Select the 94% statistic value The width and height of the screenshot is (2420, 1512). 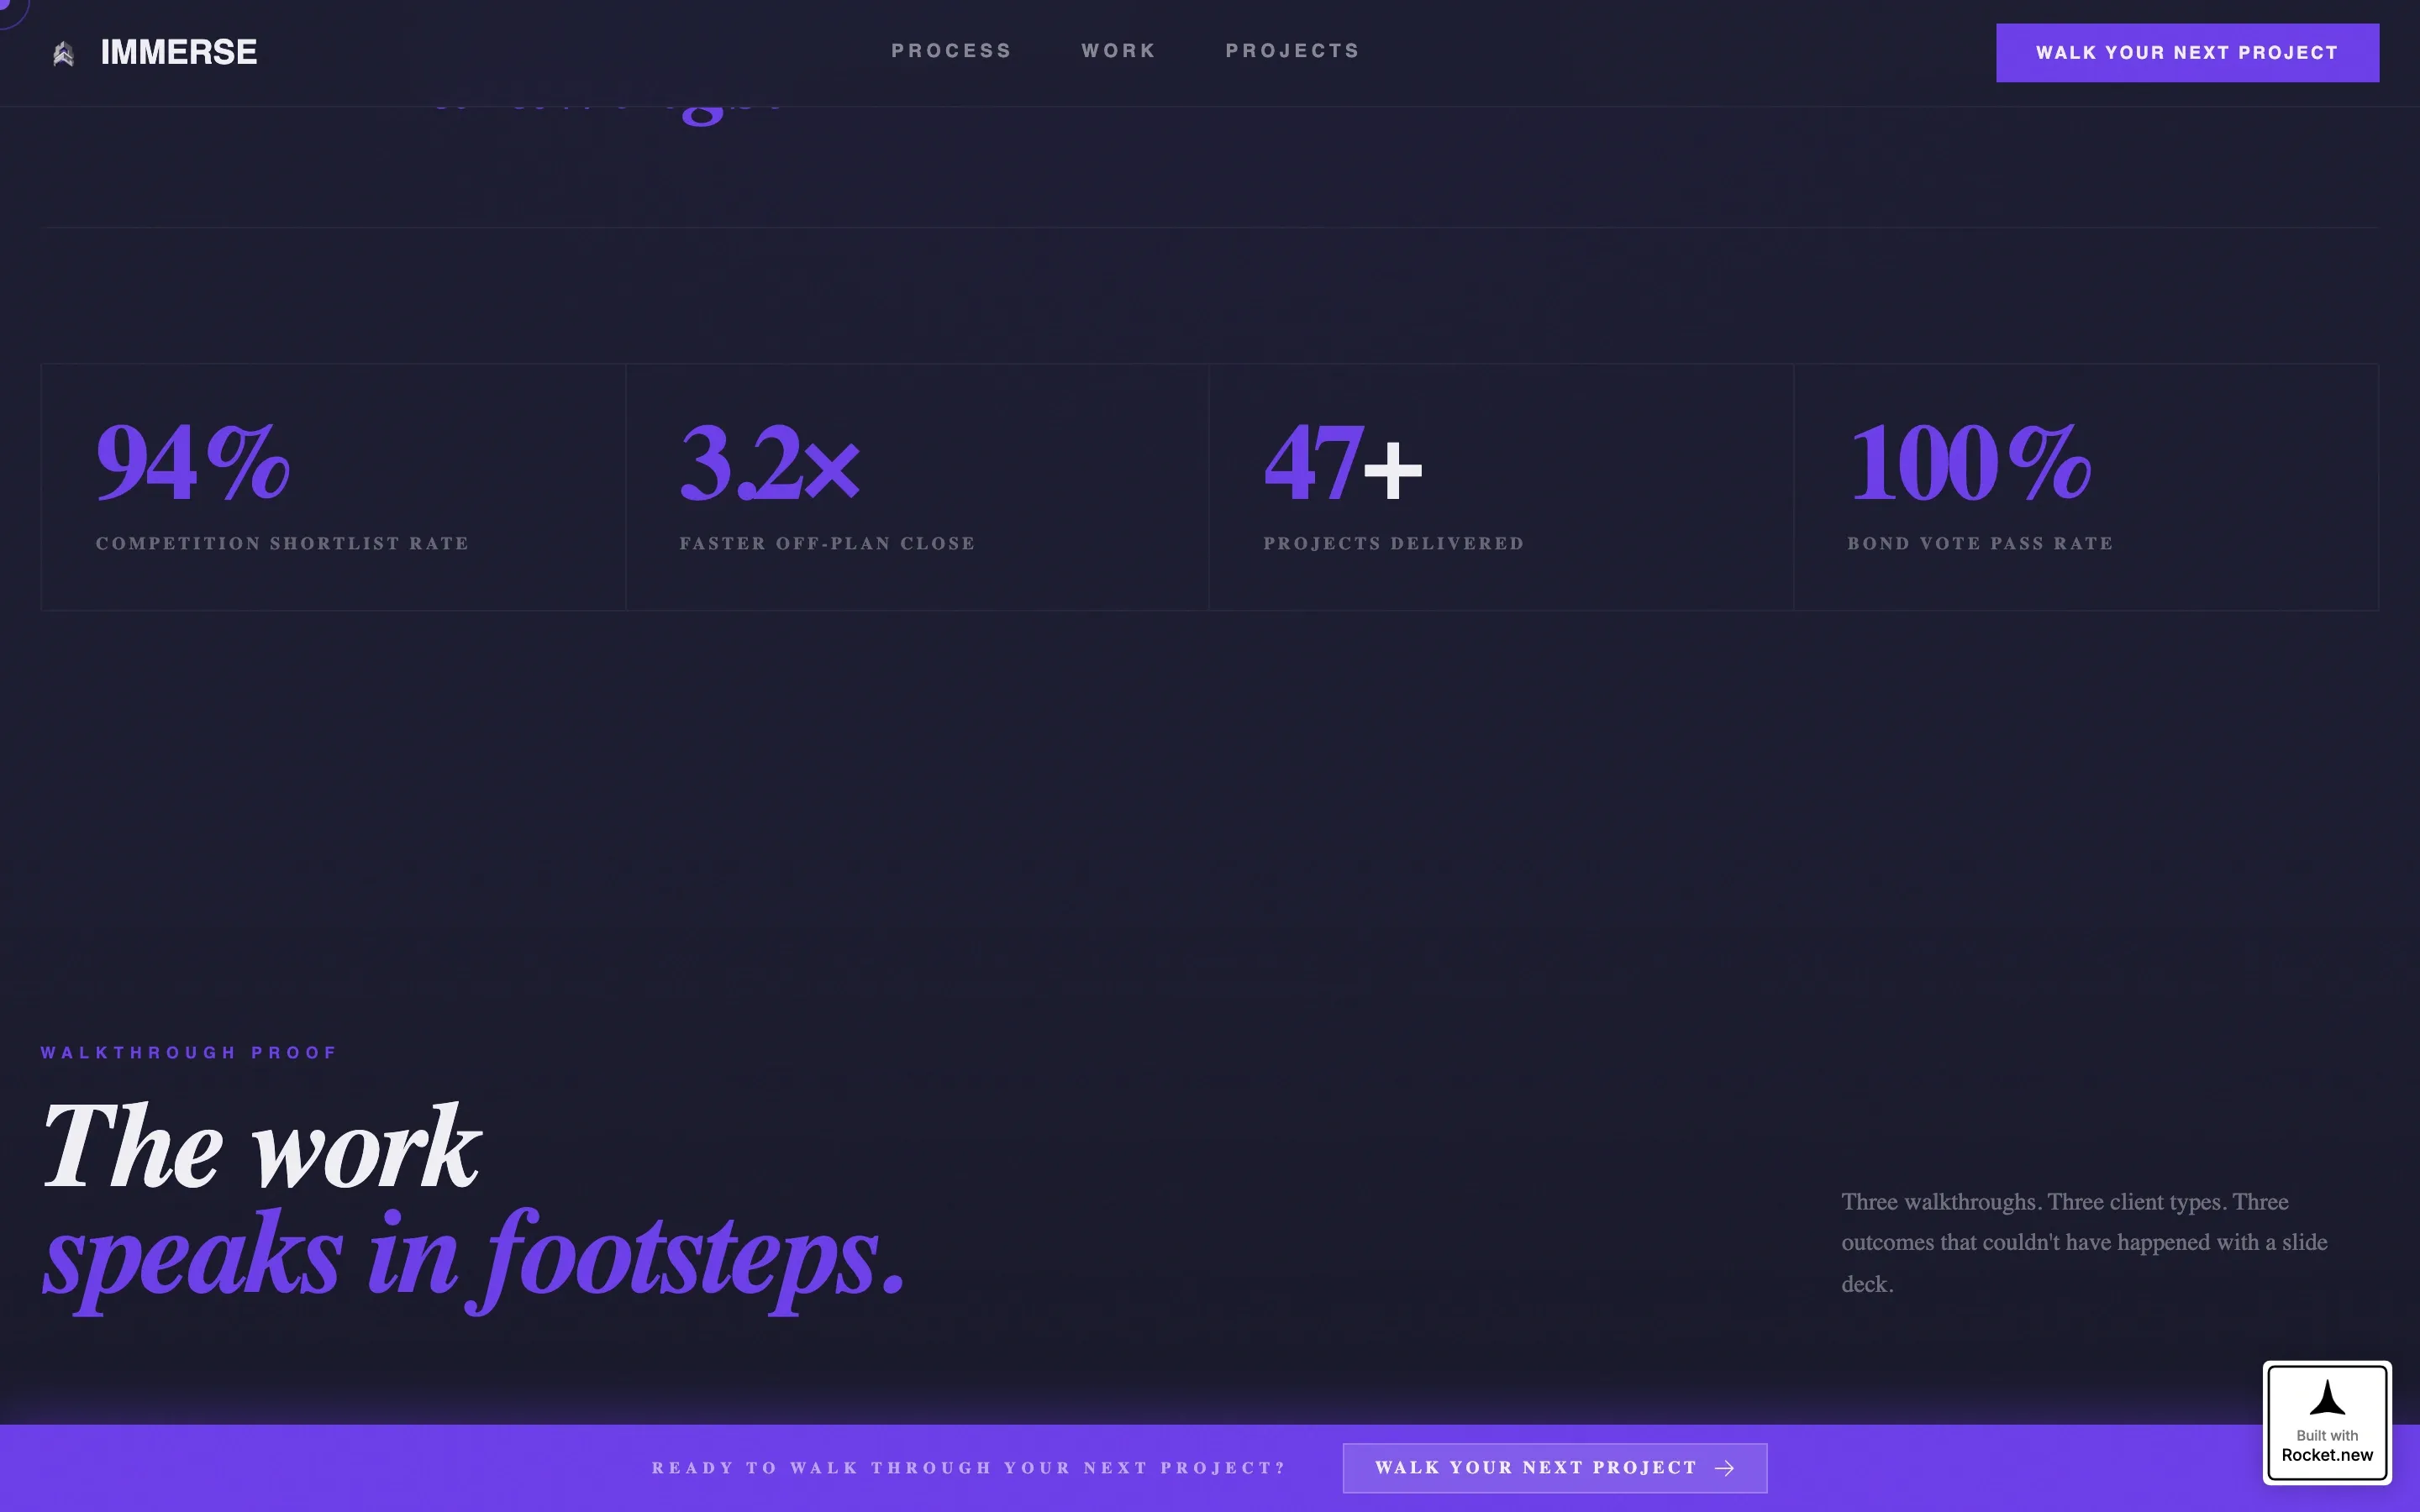pos(192,461)
